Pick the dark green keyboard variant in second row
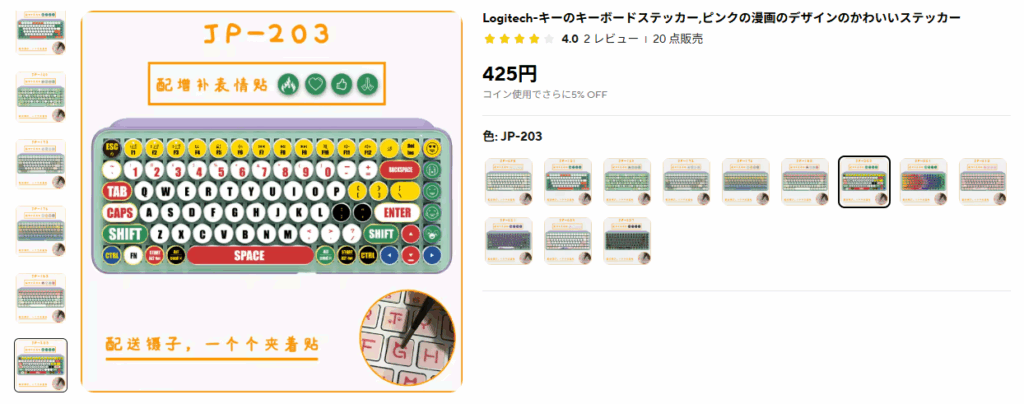 (627, 241)
